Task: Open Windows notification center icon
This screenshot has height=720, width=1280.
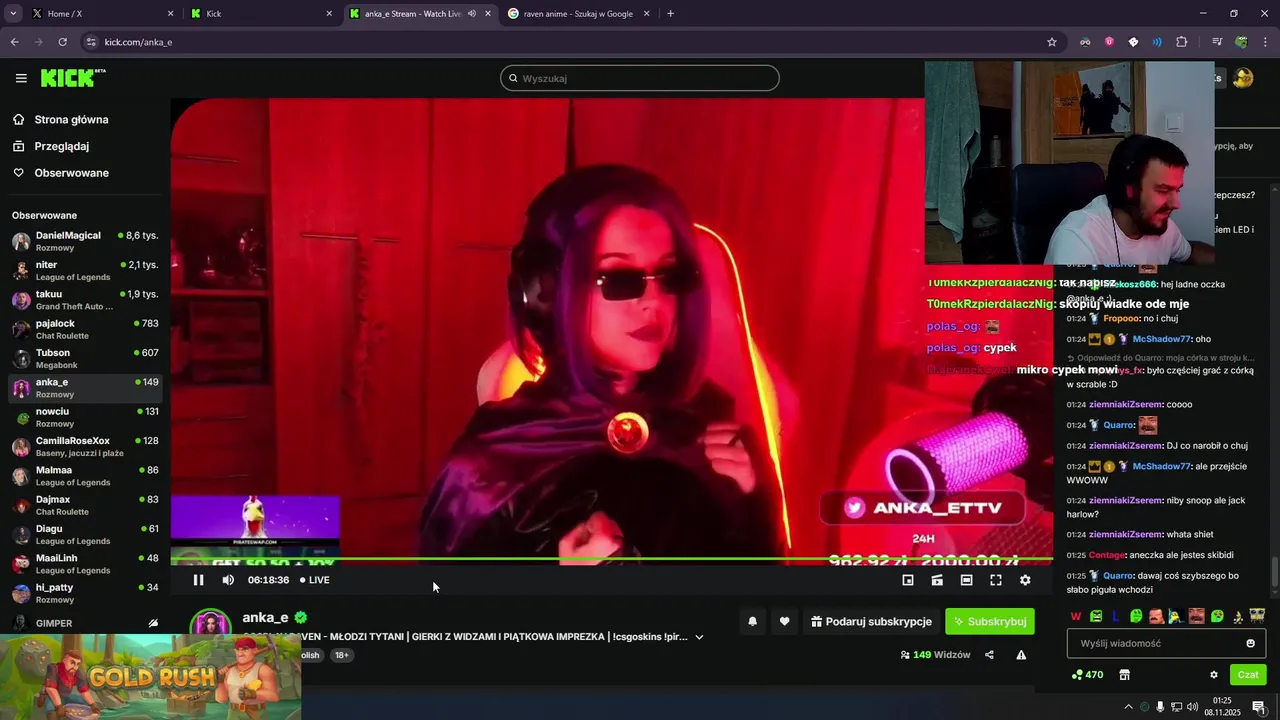Action: [1259, 707]
